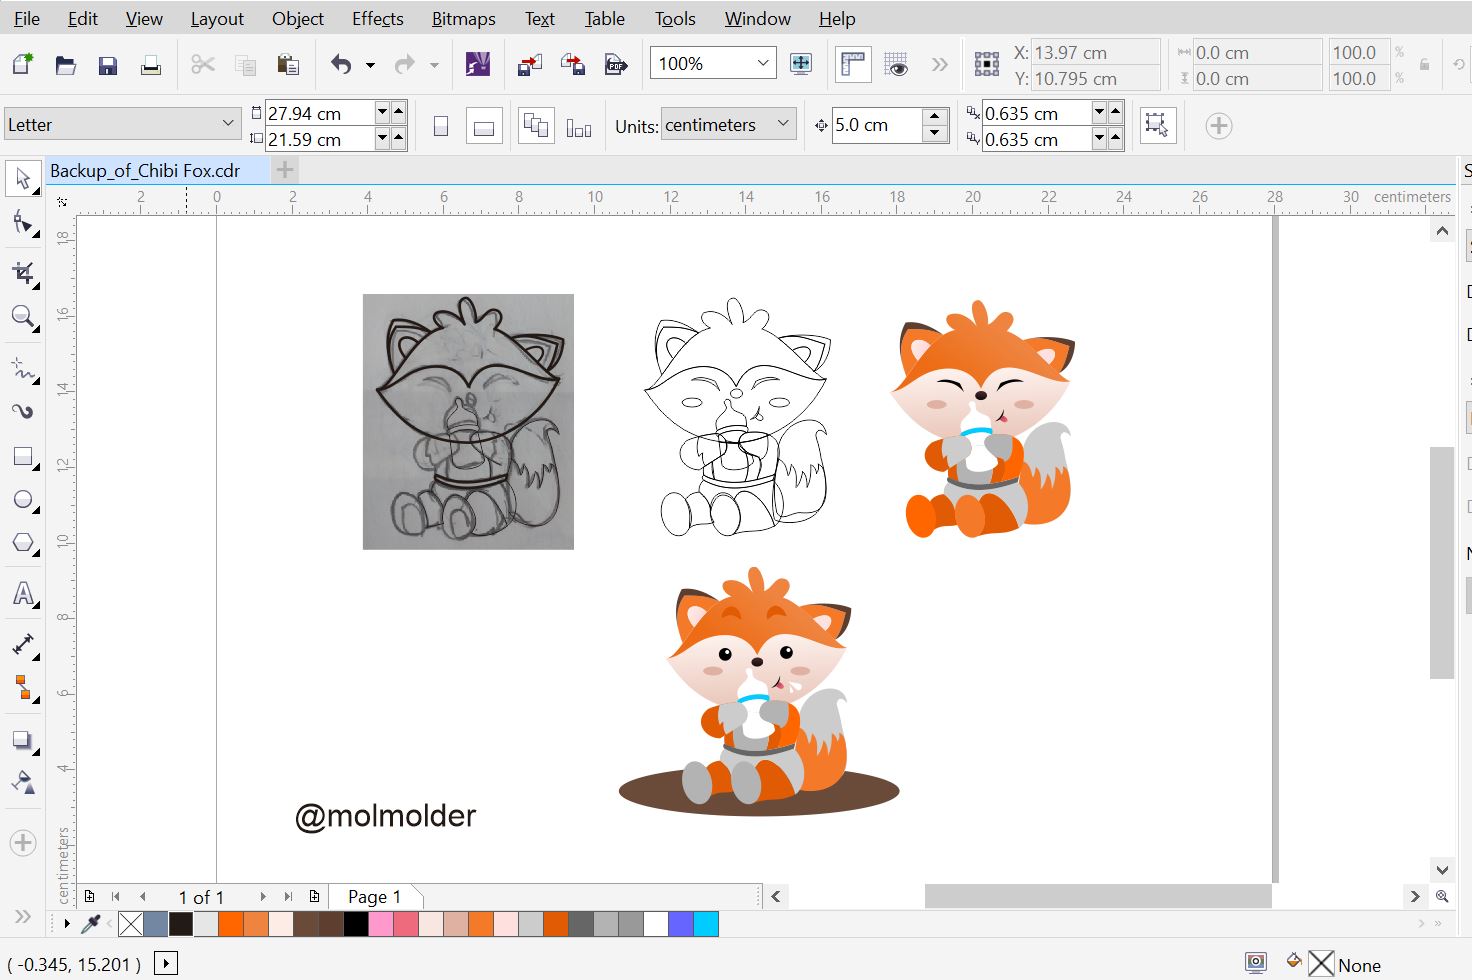Select the Pick tool in toolbox

click(x=22, y=179)
